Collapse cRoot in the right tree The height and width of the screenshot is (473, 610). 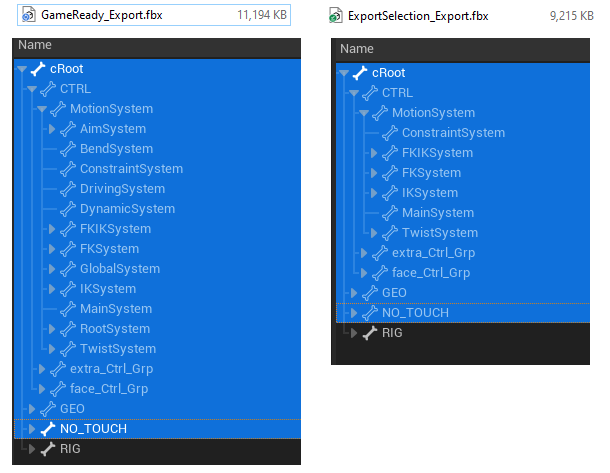coord(344,73)
